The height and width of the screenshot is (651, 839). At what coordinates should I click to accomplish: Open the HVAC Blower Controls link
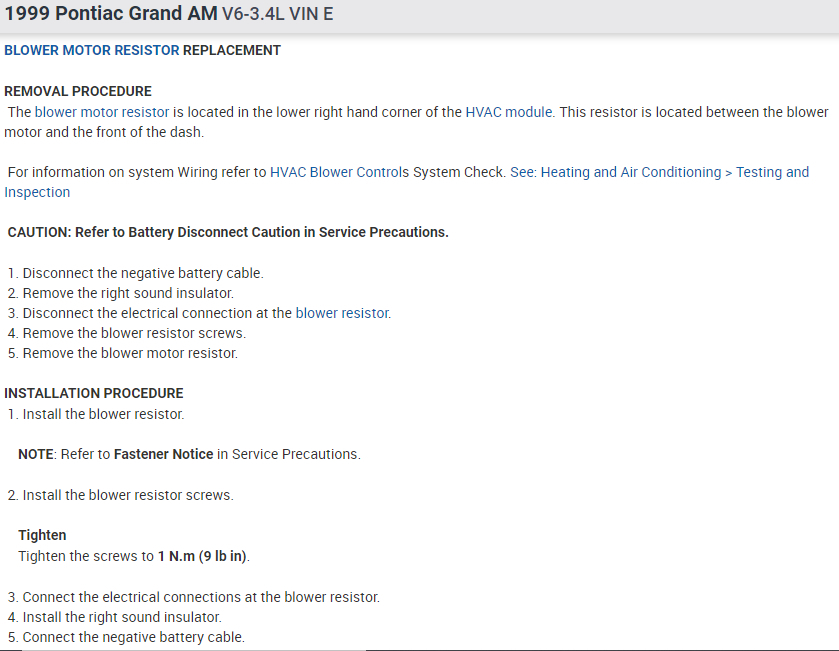(x=339, y=172)
